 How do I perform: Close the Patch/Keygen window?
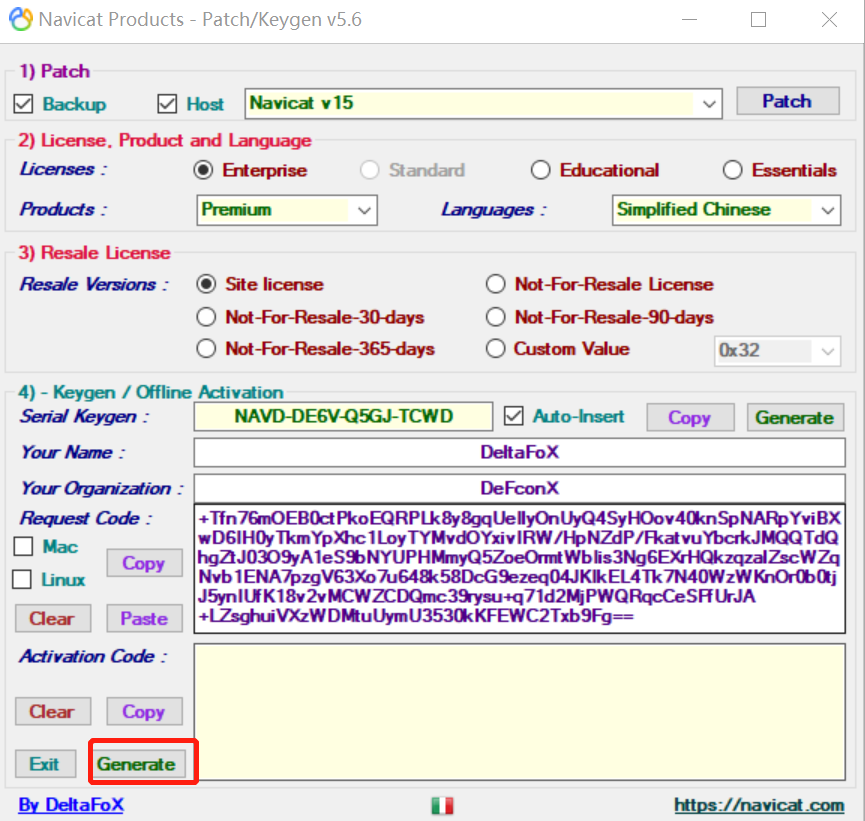(x=829, y=20)
